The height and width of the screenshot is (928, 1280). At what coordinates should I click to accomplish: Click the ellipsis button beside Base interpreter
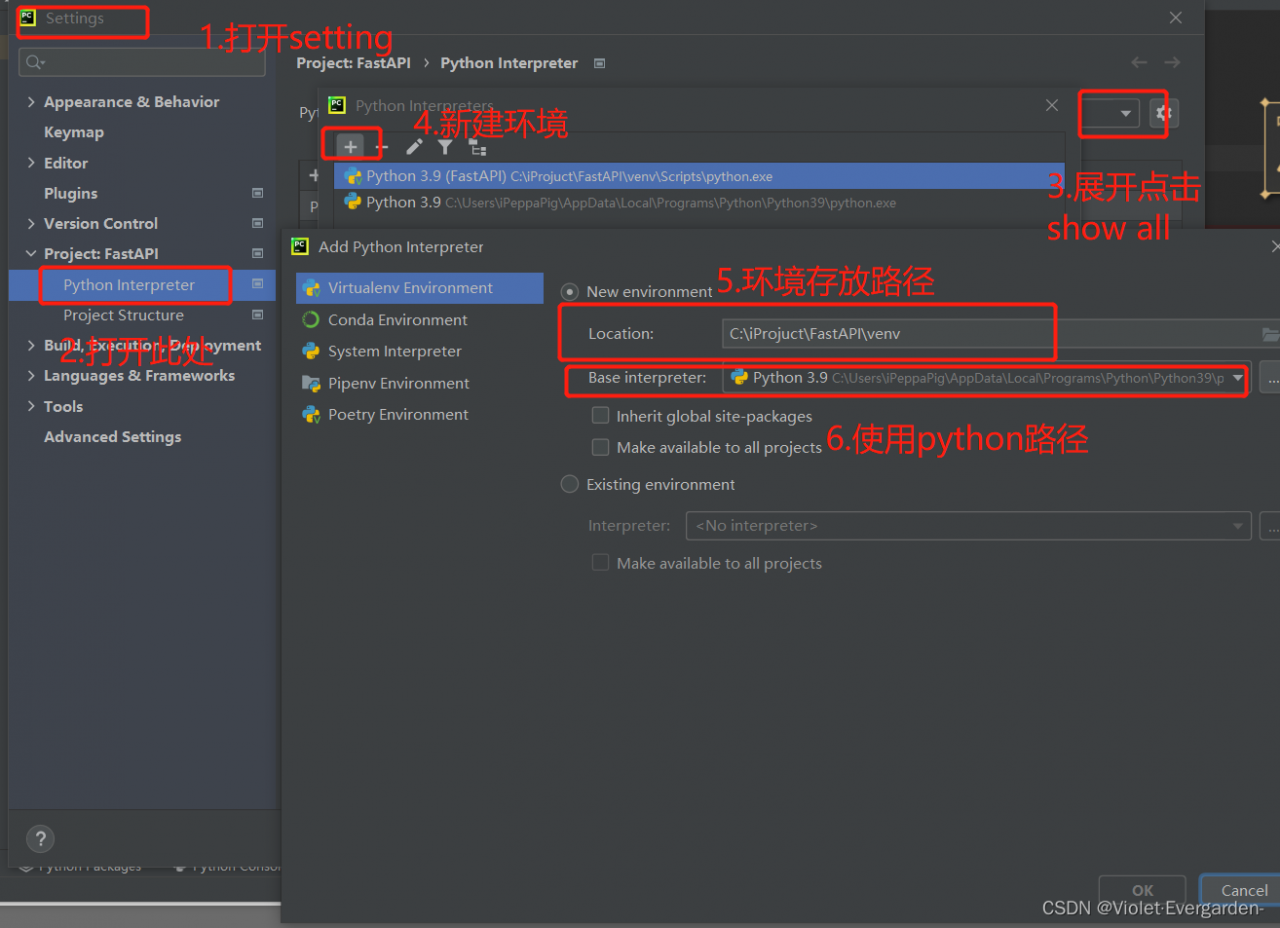[x=1270, y=379]
